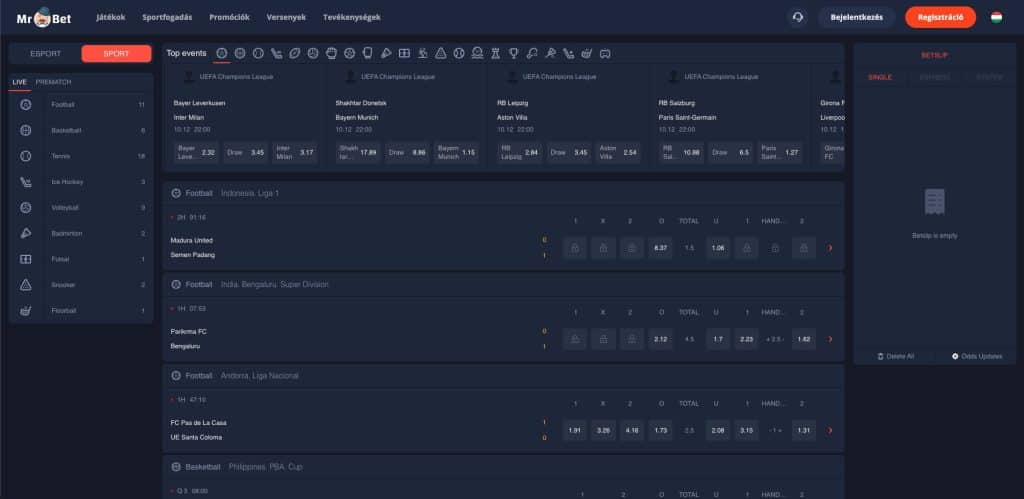The height and width of the screenshot is (499, 1024).
Task: Click the live support headset icon
Action: point(797,17)
